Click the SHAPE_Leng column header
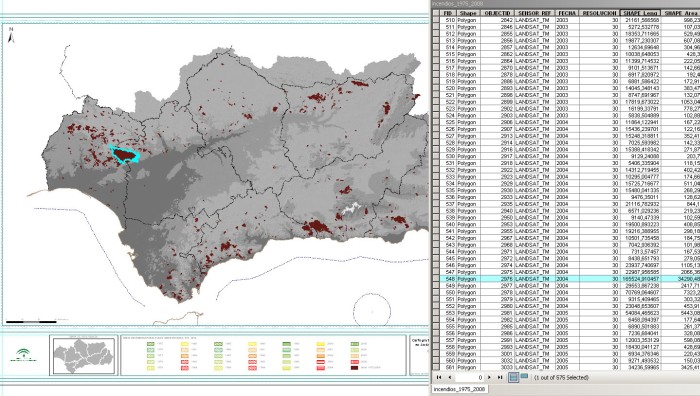This screenshot has height=396, width=700. (x=640, y=13)
